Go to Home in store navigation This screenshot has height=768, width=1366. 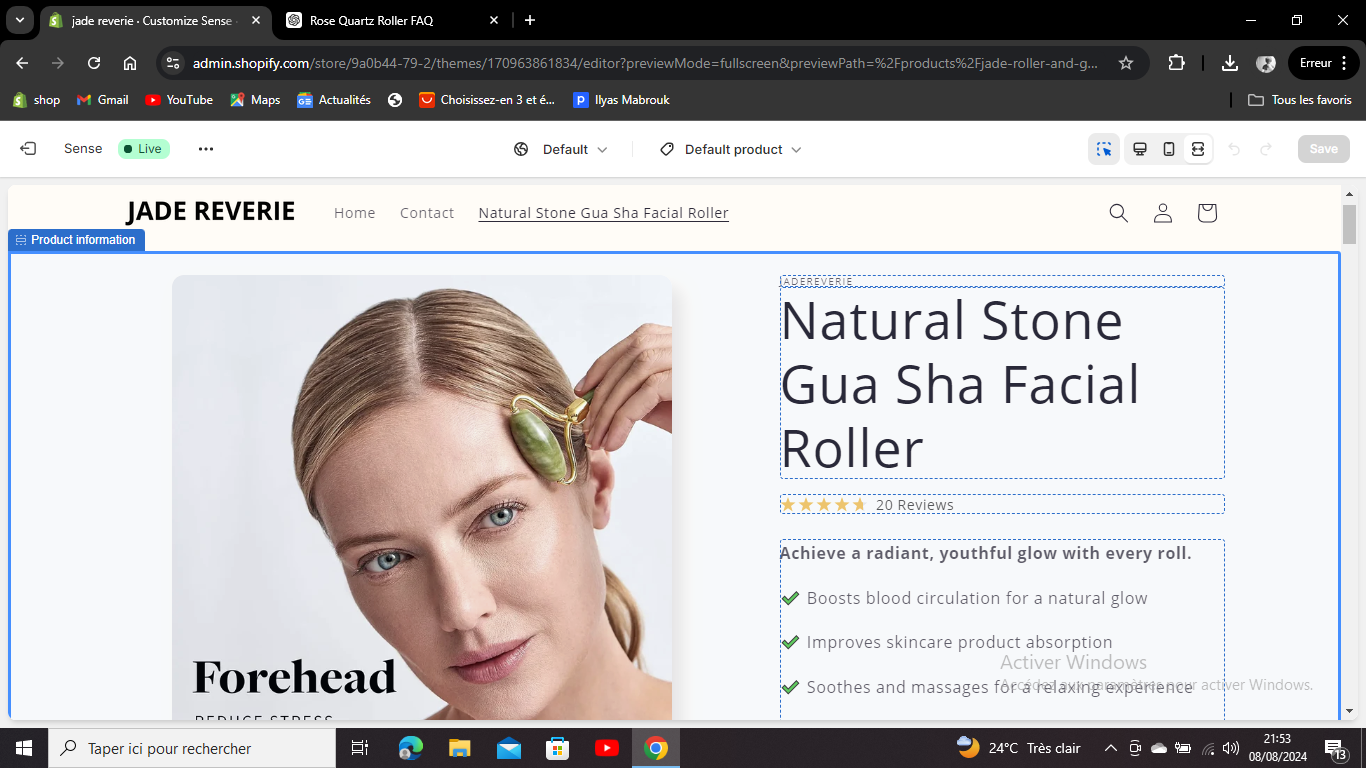355,213
